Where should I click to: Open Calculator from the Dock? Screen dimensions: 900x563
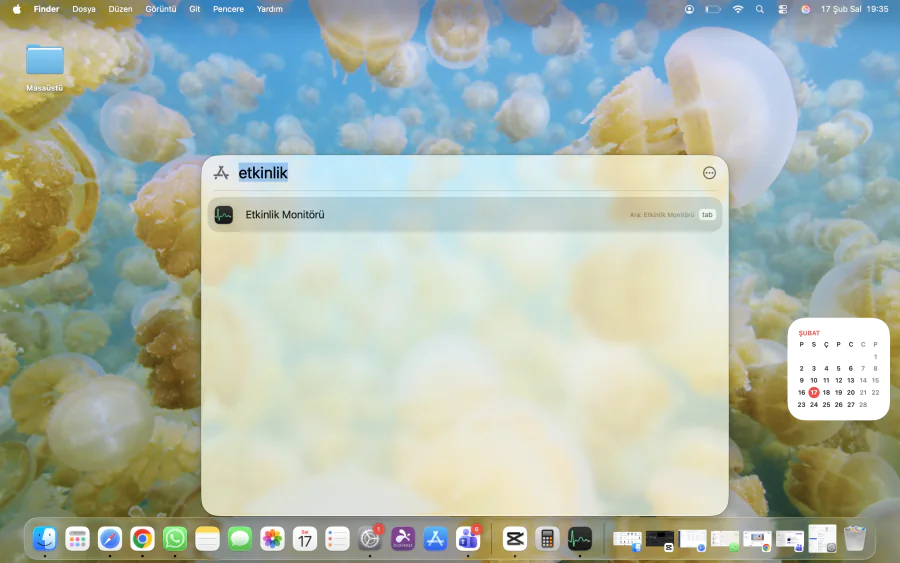click(x=547, y=539)
